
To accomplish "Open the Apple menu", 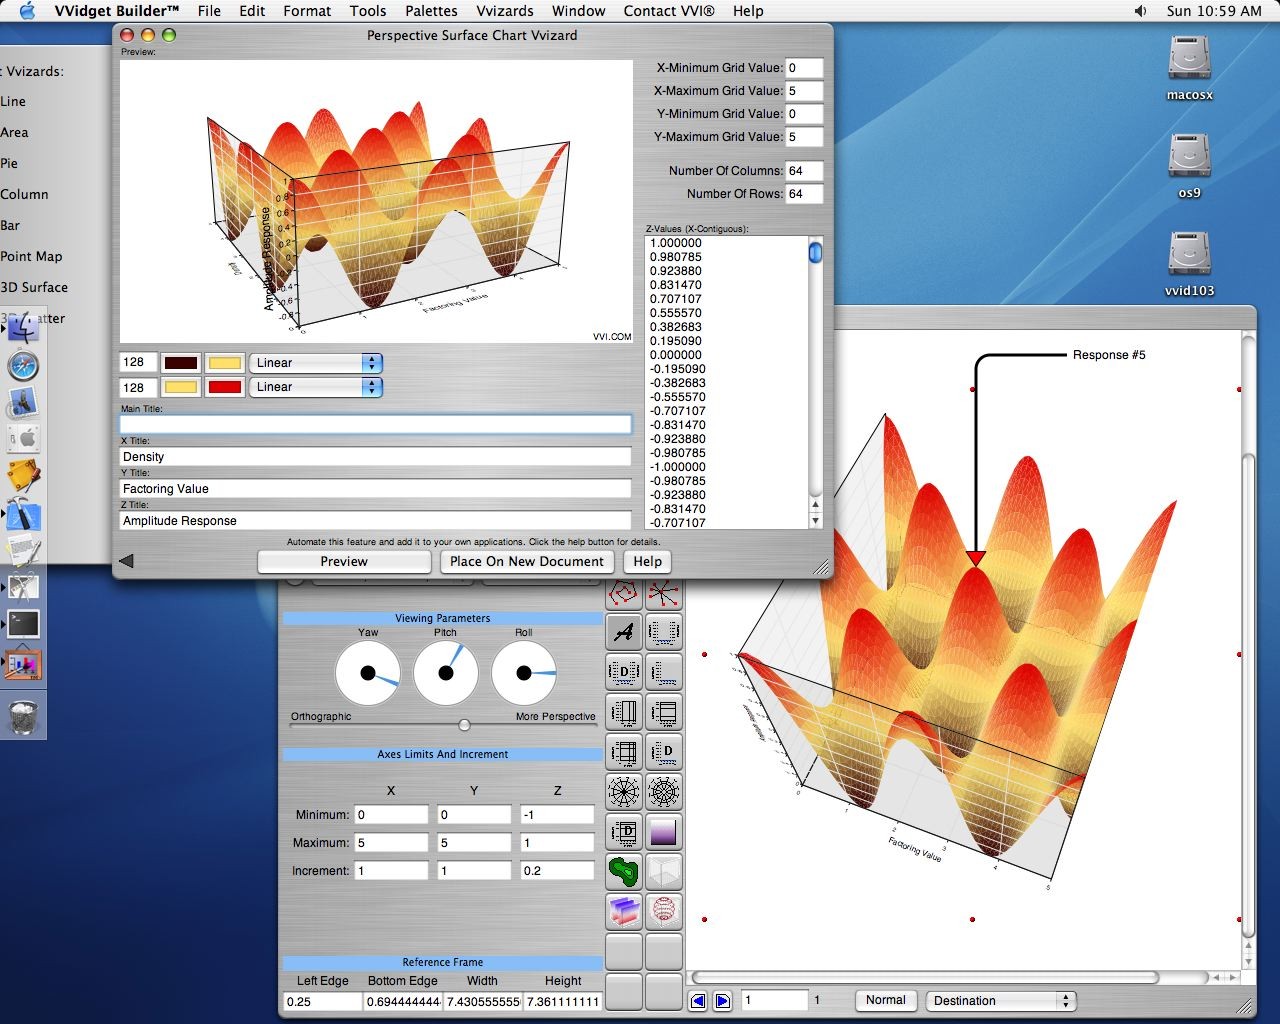I will coord(27,11).
